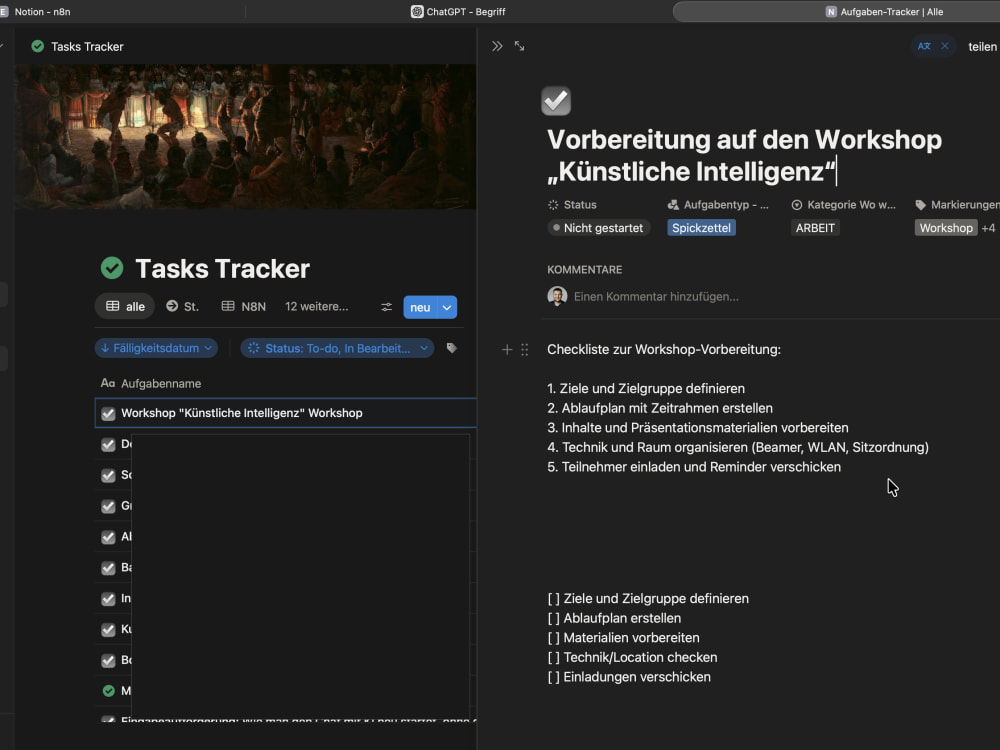
Task: Click the plus icon to add block
Action: coord(507,349)
